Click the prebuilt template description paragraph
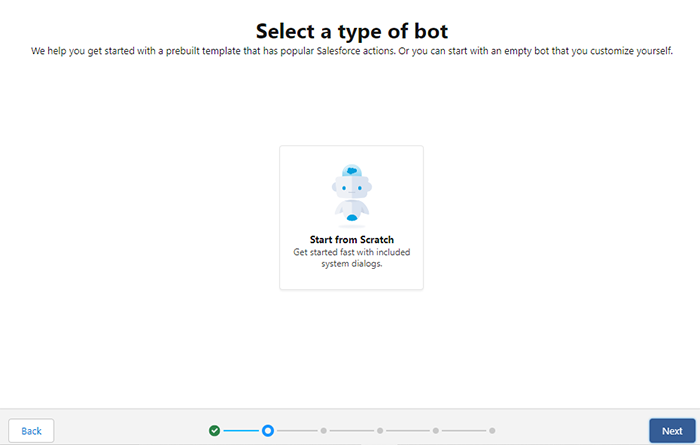 (x=351, y=51)
